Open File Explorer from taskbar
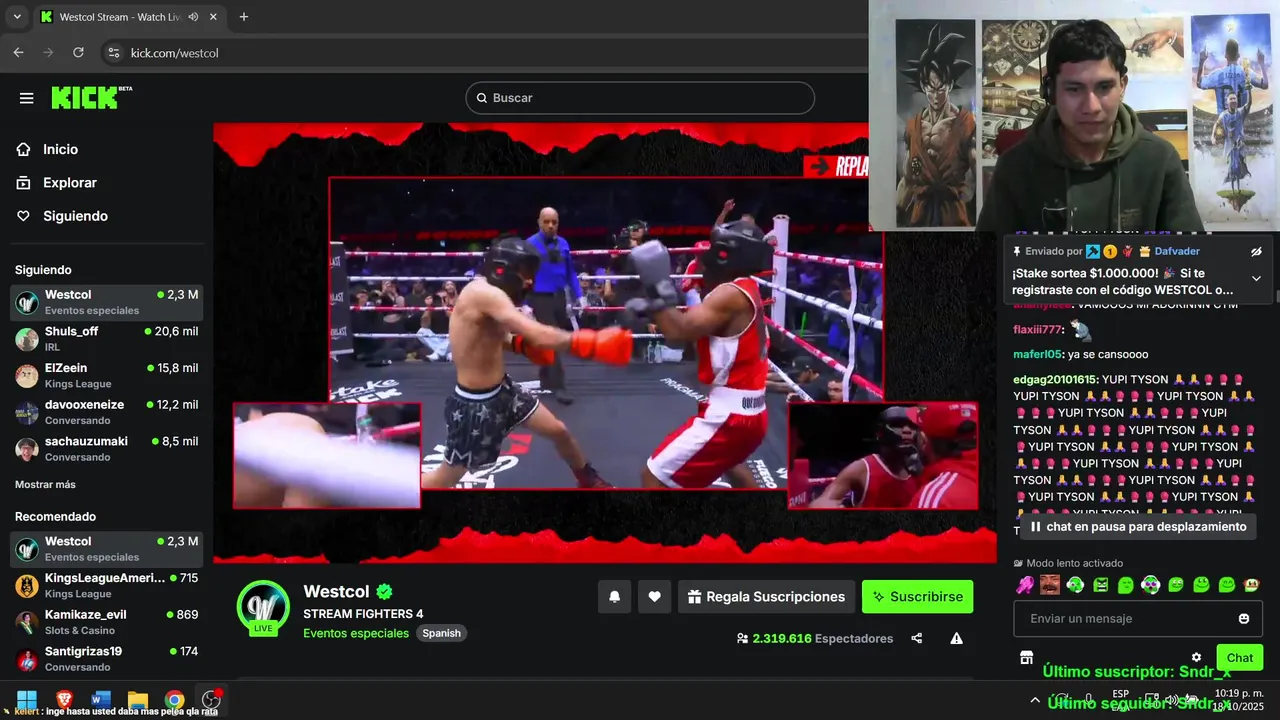 tap(138, 700)
